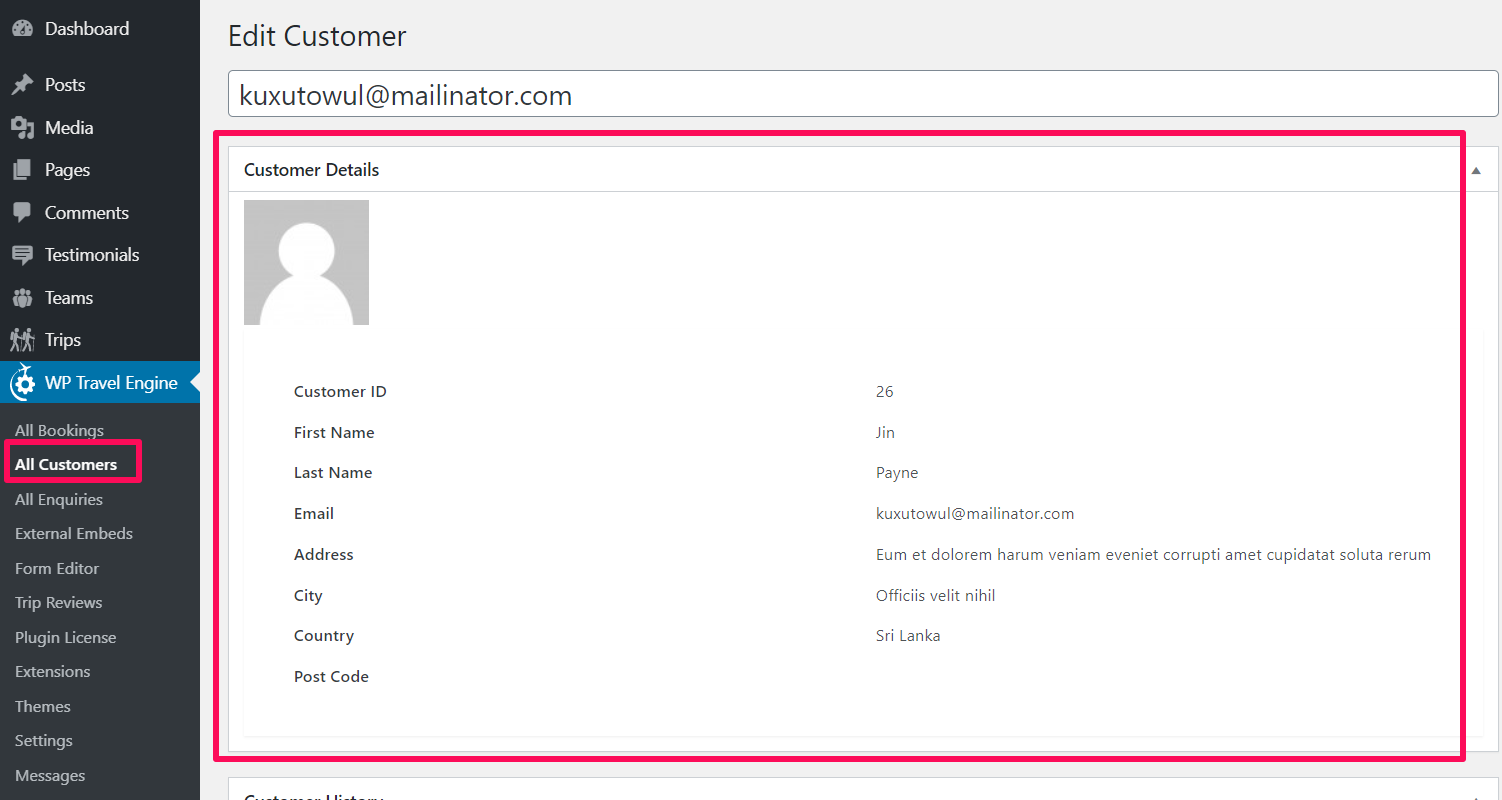
Task: Click the Post Code label
Action: point(331,677)
